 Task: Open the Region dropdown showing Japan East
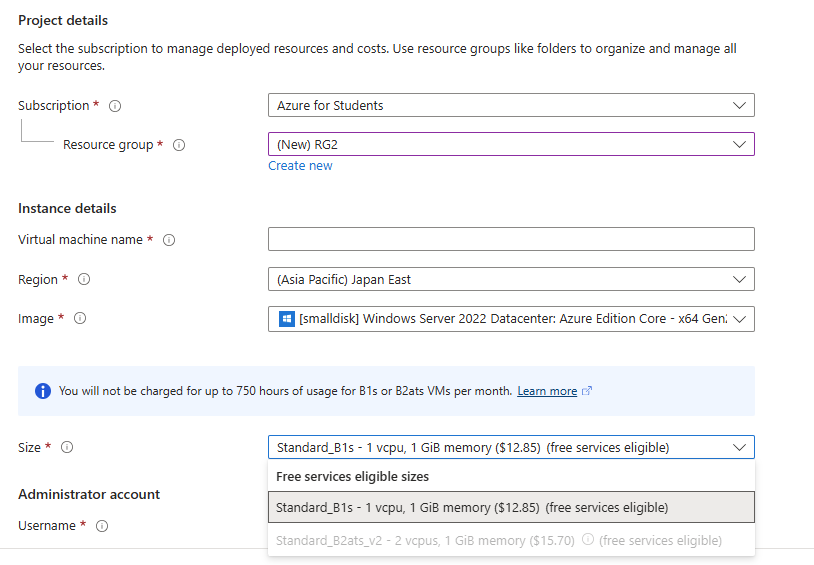point(511,279)
